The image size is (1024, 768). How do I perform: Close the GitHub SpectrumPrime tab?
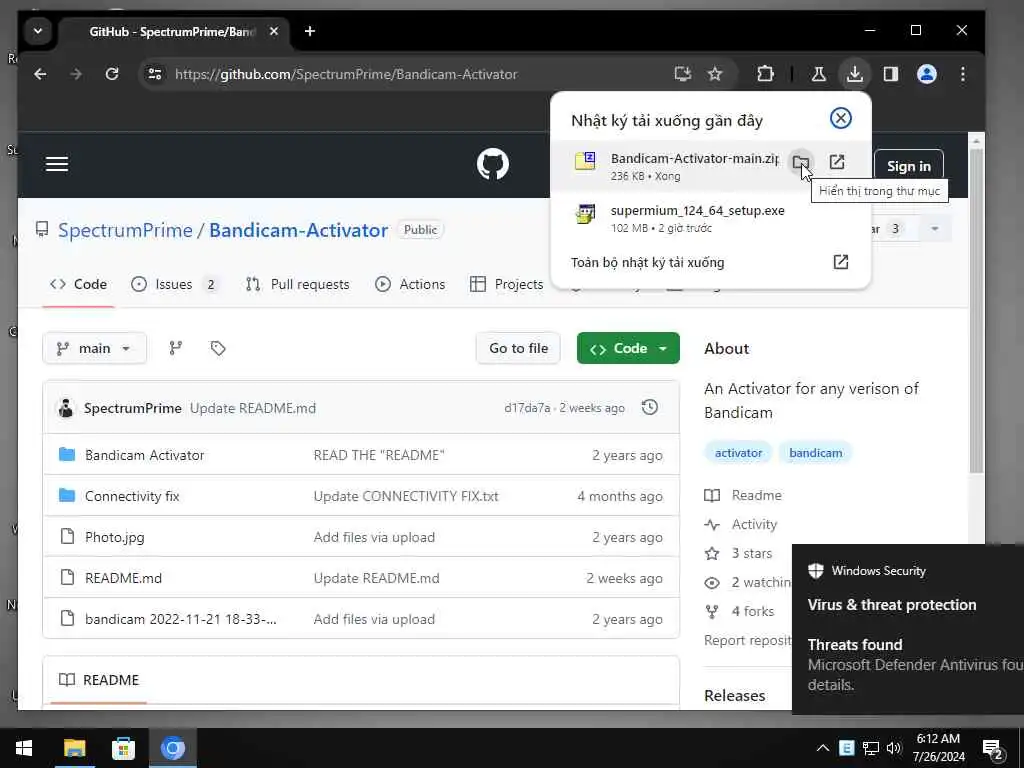coord(274,31)
